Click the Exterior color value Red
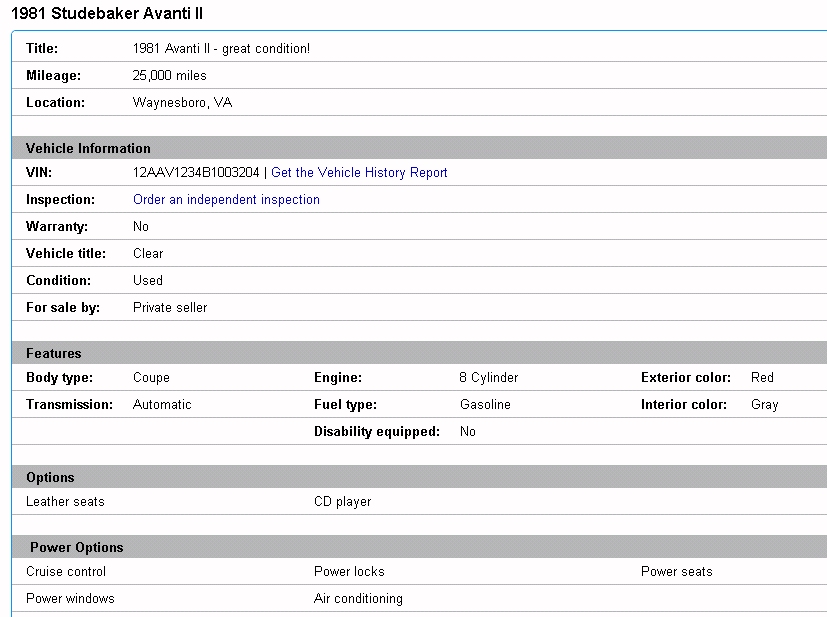827x617 pixels. 762,378
